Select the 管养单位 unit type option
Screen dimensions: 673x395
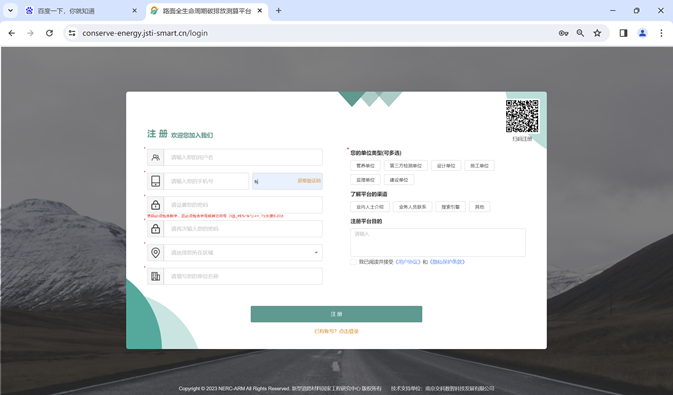coord(365,166)
